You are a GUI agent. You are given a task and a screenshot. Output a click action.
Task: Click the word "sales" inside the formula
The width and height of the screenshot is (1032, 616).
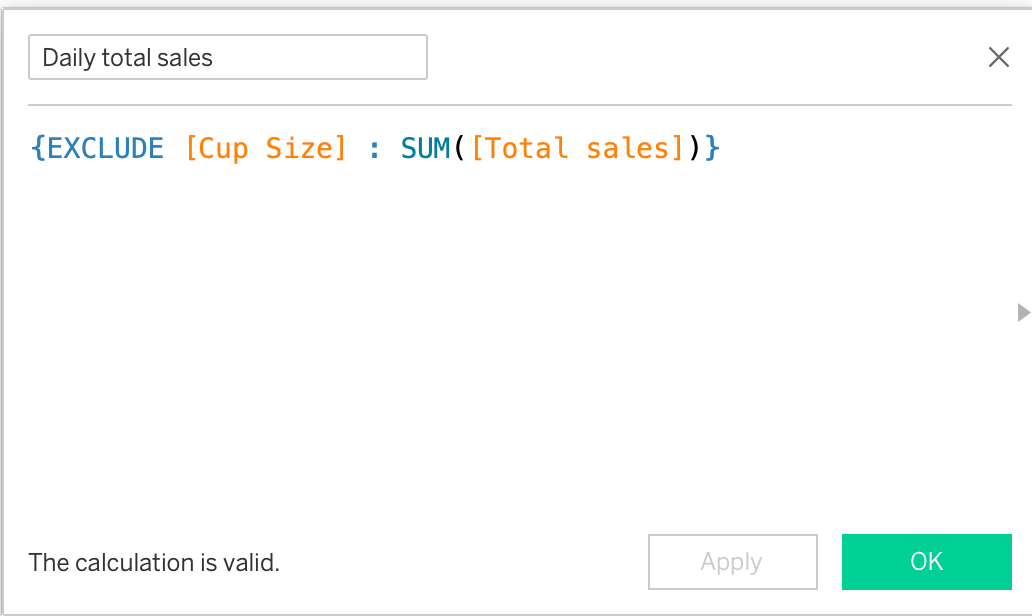[627, 149]
